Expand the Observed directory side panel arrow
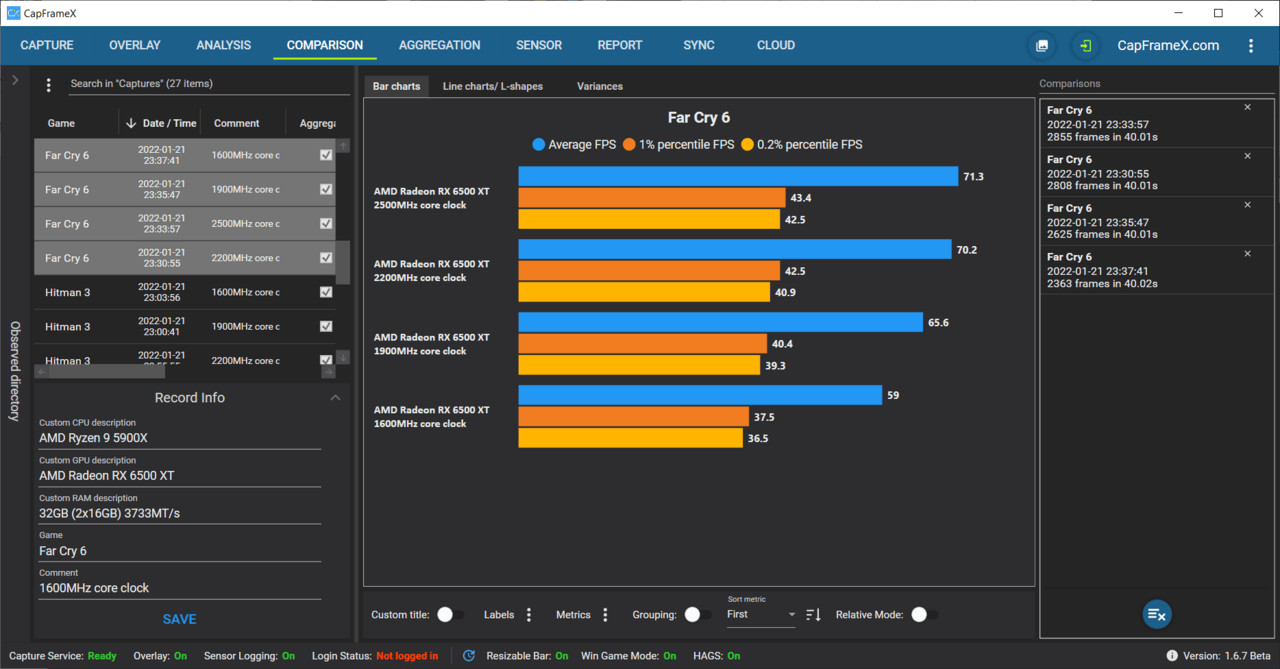The height and width of the screenshot is (669, 1280). pos(15,80)
